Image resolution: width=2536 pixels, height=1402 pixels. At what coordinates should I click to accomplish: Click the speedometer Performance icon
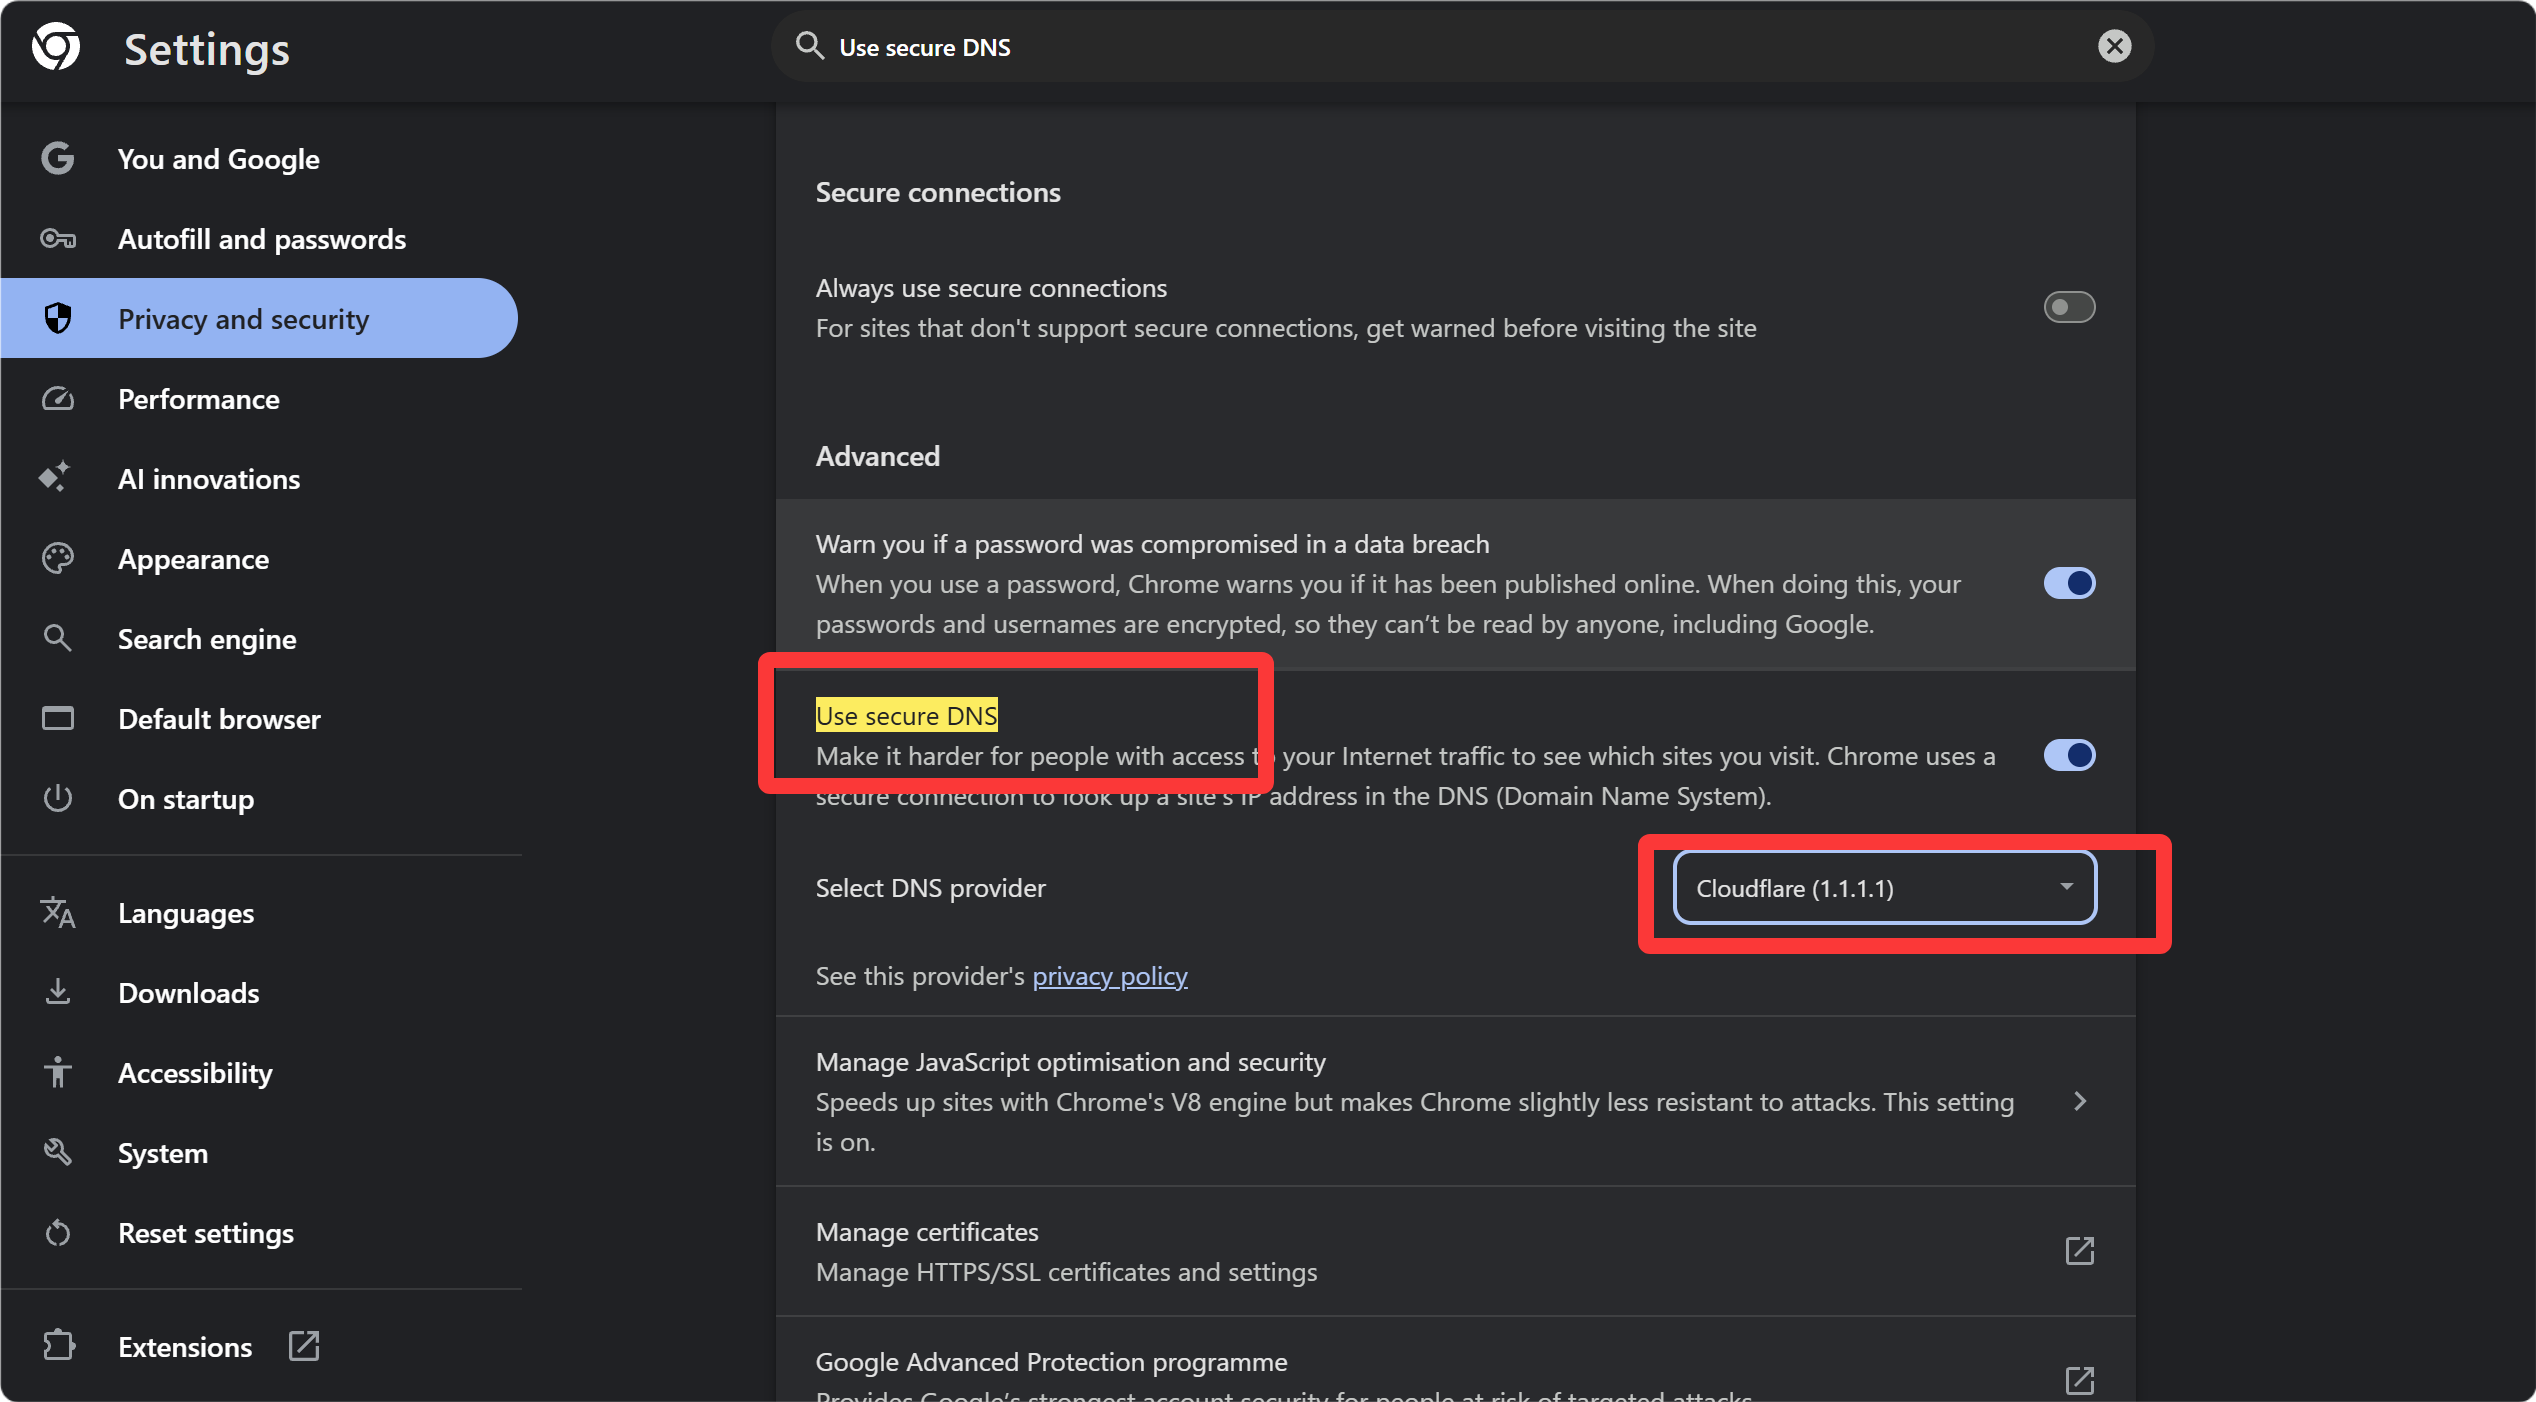click(x=57, y=399)
